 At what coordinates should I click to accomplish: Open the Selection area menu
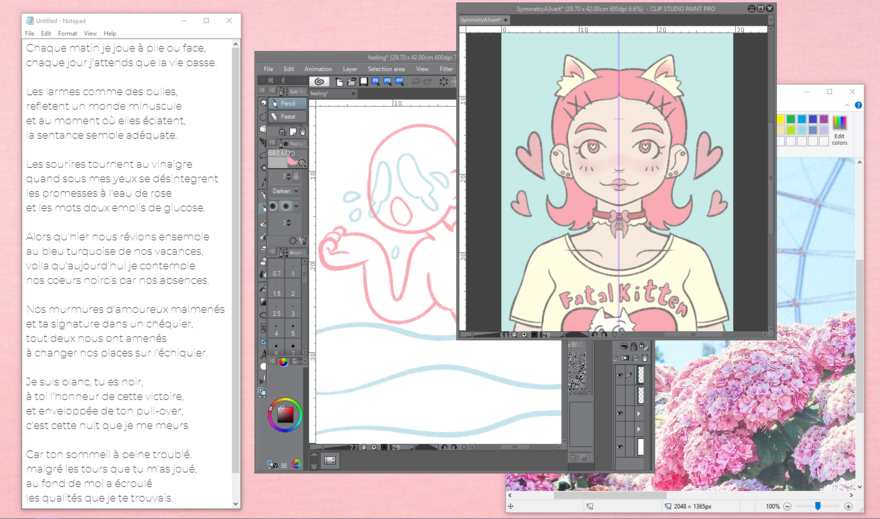pos(386,69)
